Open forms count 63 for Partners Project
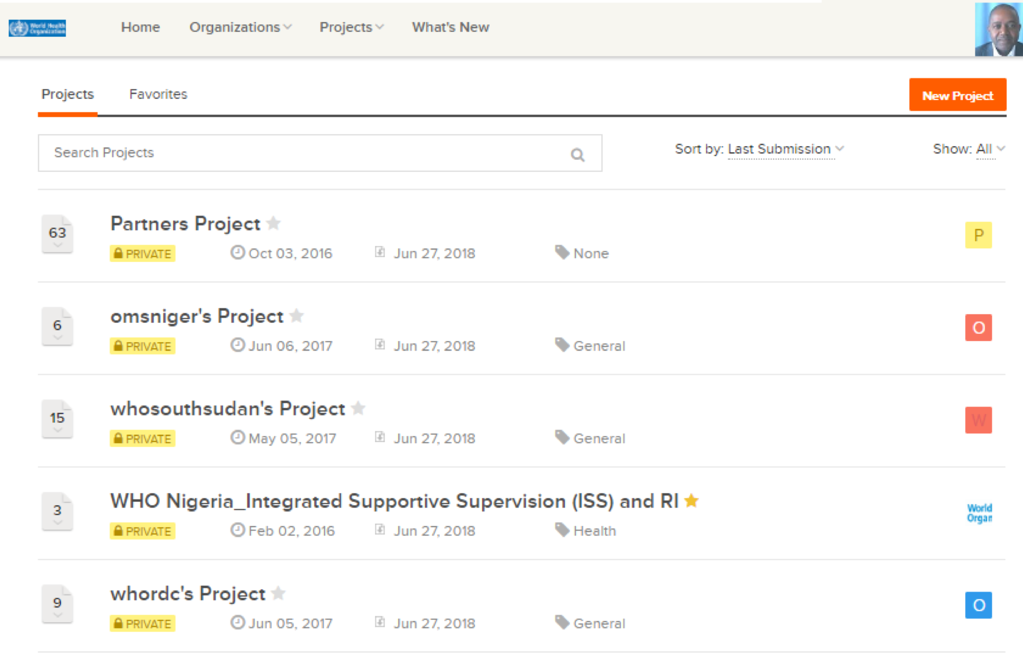The height and width of the screenshot is (670, 1023). coord(57,234)
